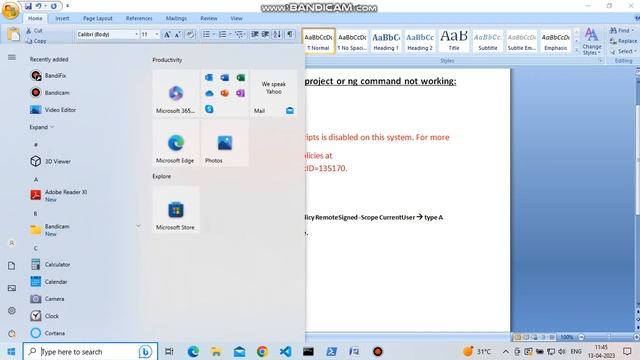The width and height of the screenshot is (640, 360).
Task: Open Mail live tile
Action: click(274, 93)
